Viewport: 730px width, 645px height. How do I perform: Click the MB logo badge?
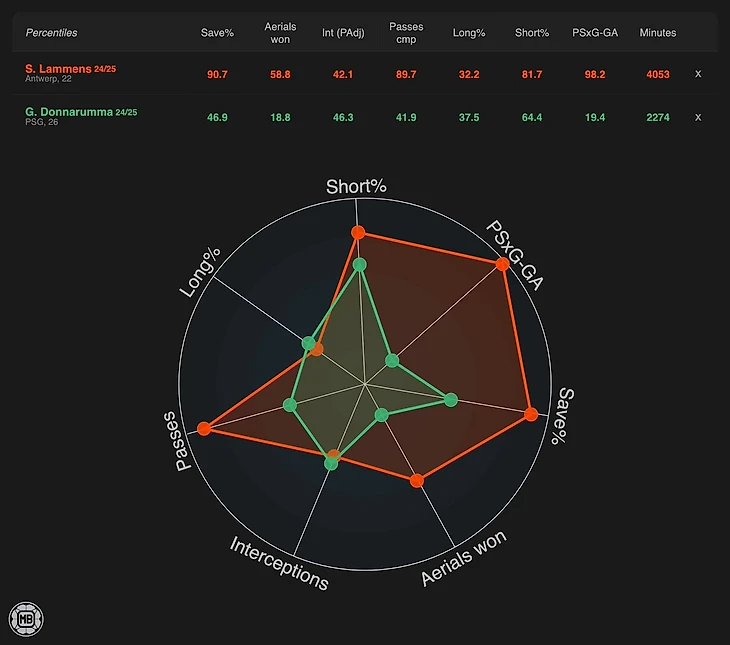pyautogui.click(x=23, y=617)
